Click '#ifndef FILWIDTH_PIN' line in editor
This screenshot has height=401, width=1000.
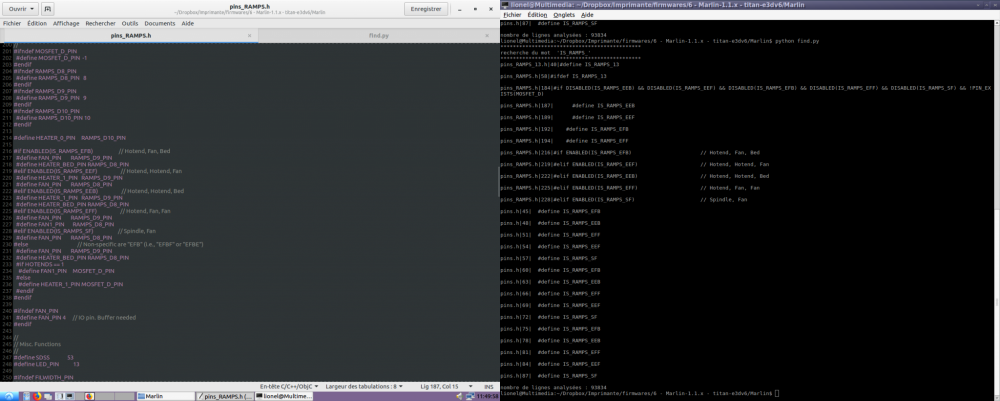click(x=43, y=377)
